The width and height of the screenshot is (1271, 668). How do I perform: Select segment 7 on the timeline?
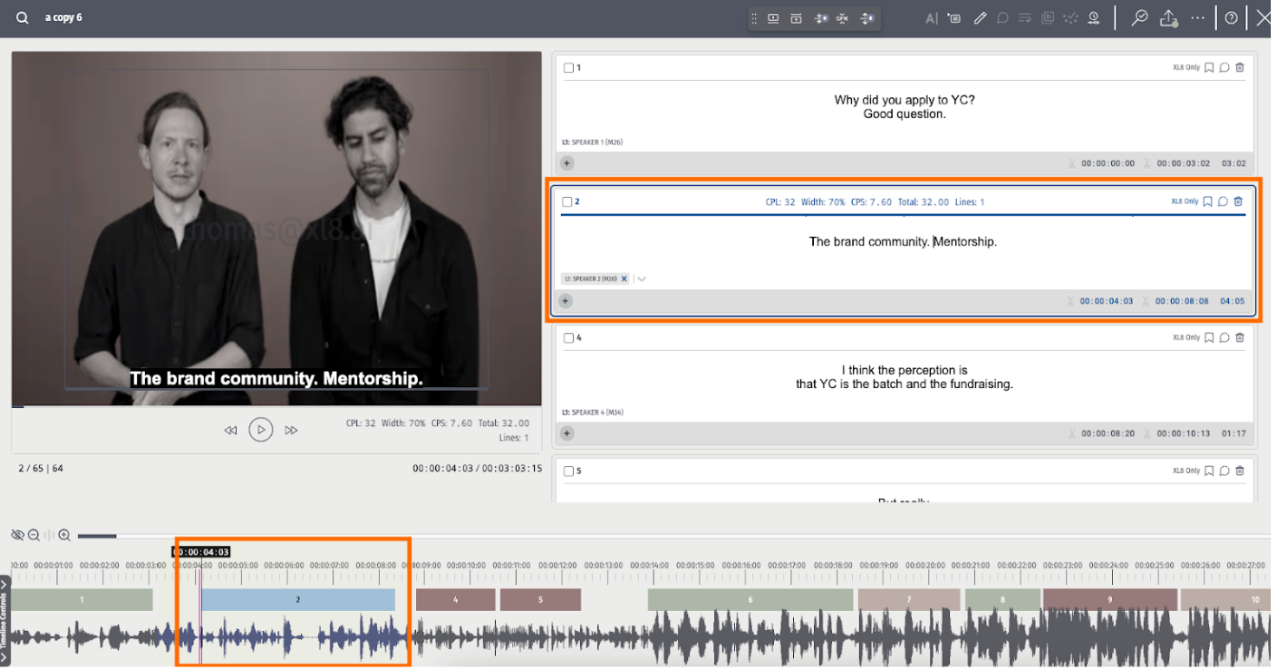pos(909,599)
